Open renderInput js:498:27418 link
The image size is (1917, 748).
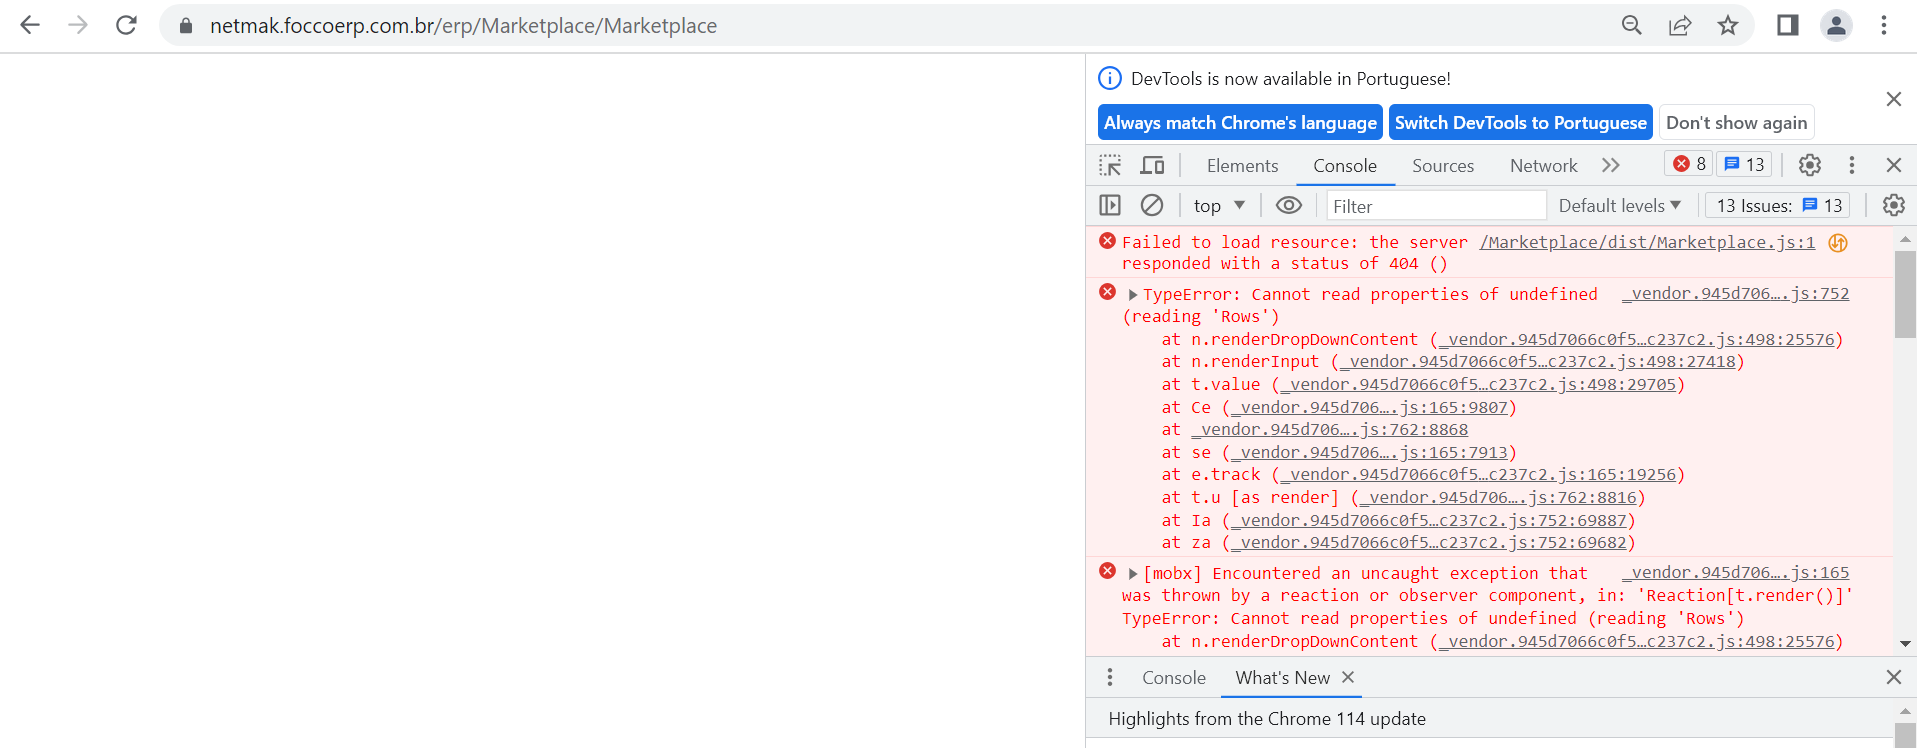(x=1538, y=362)
